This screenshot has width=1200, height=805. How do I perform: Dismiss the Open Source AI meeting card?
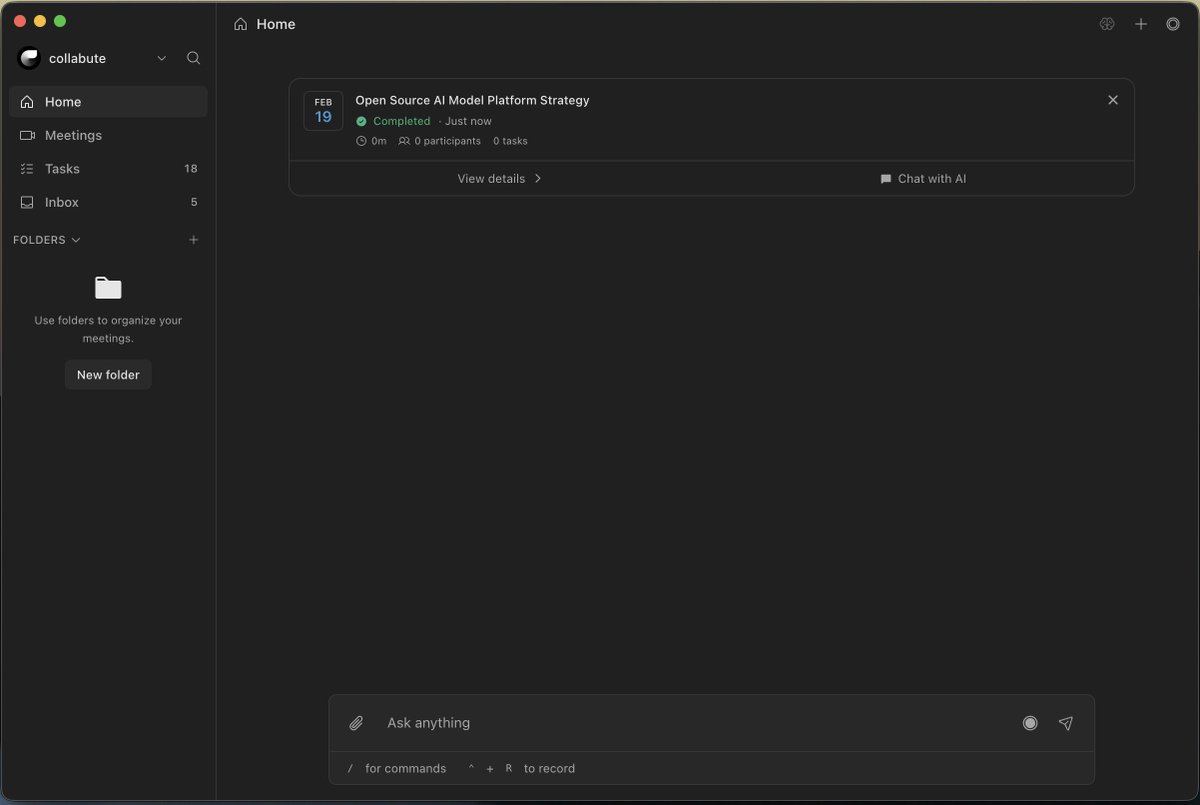pos(1113,100)
